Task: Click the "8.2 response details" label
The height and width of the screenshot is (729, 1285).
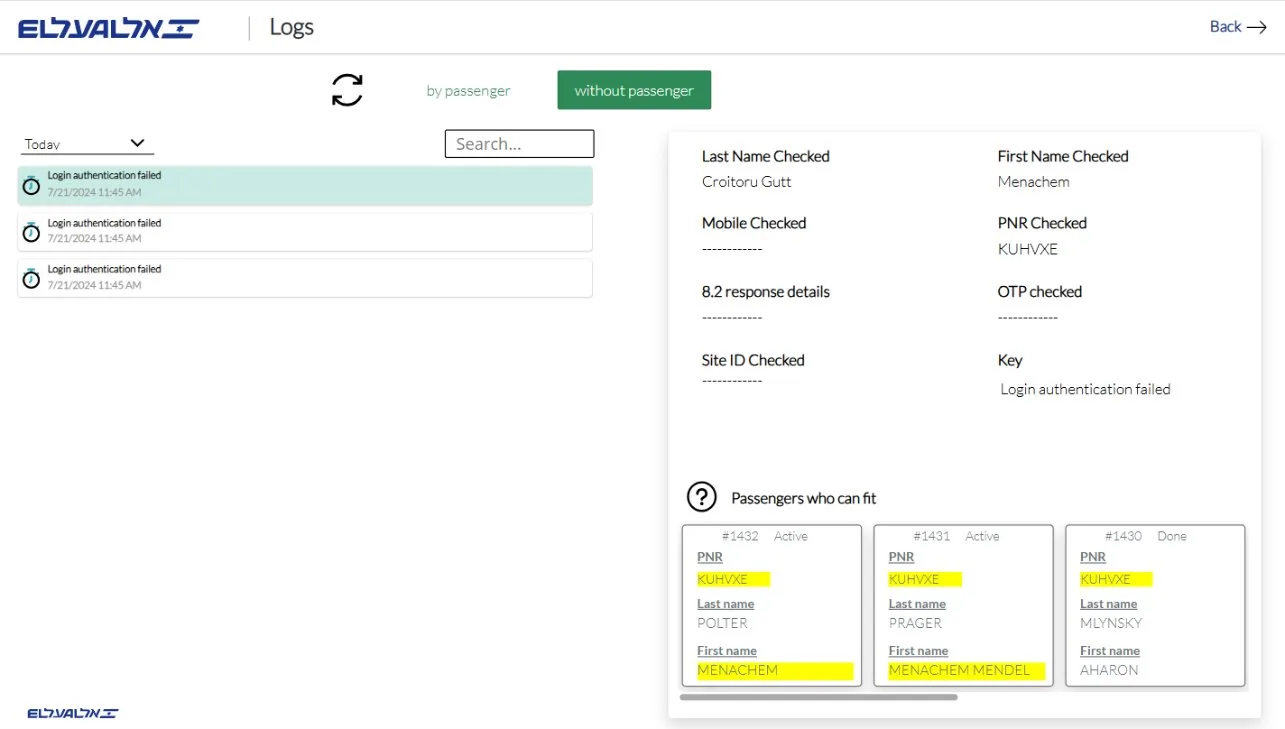Action: click(766, 292)
